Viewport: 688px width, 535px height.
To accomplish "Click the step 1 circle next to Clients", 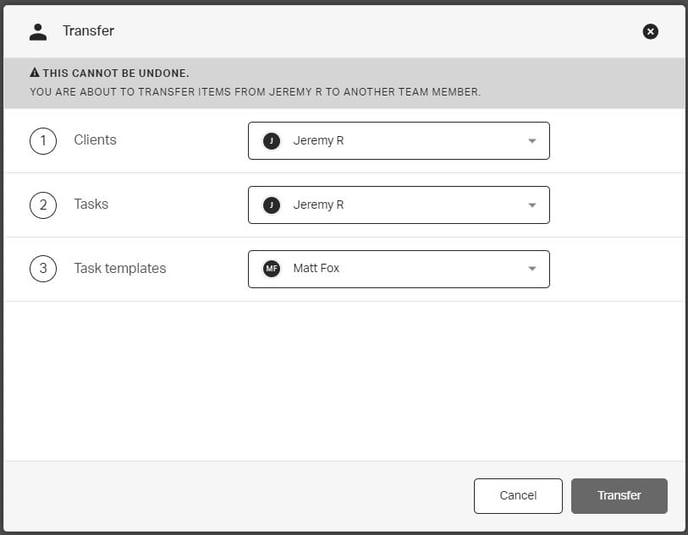I will pos(43,141).
